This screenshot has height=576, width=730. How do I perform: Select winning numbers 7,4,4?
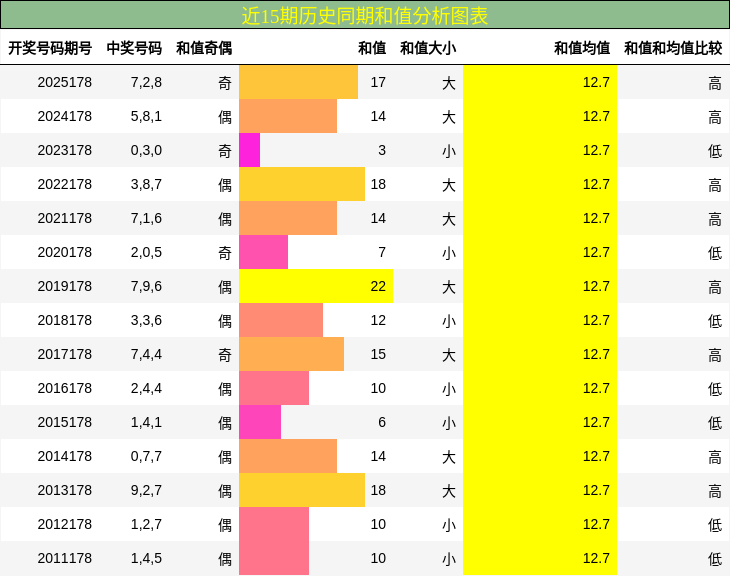(146, 354)
